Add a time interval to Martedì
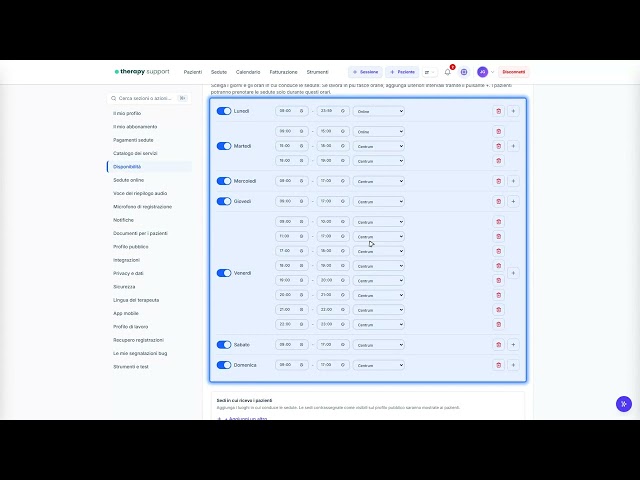 pos(513,146)
